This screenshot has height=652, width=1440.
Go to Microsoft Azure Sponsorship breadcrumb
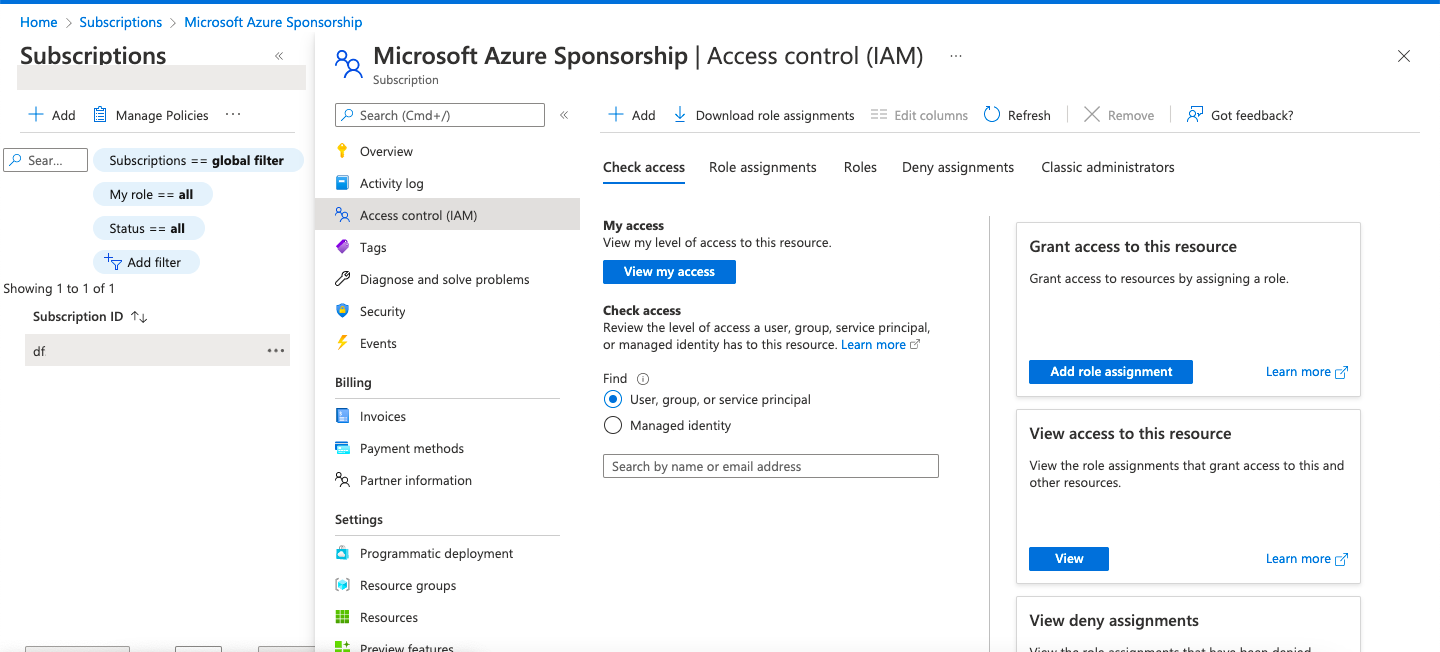[x=273, y=22]
